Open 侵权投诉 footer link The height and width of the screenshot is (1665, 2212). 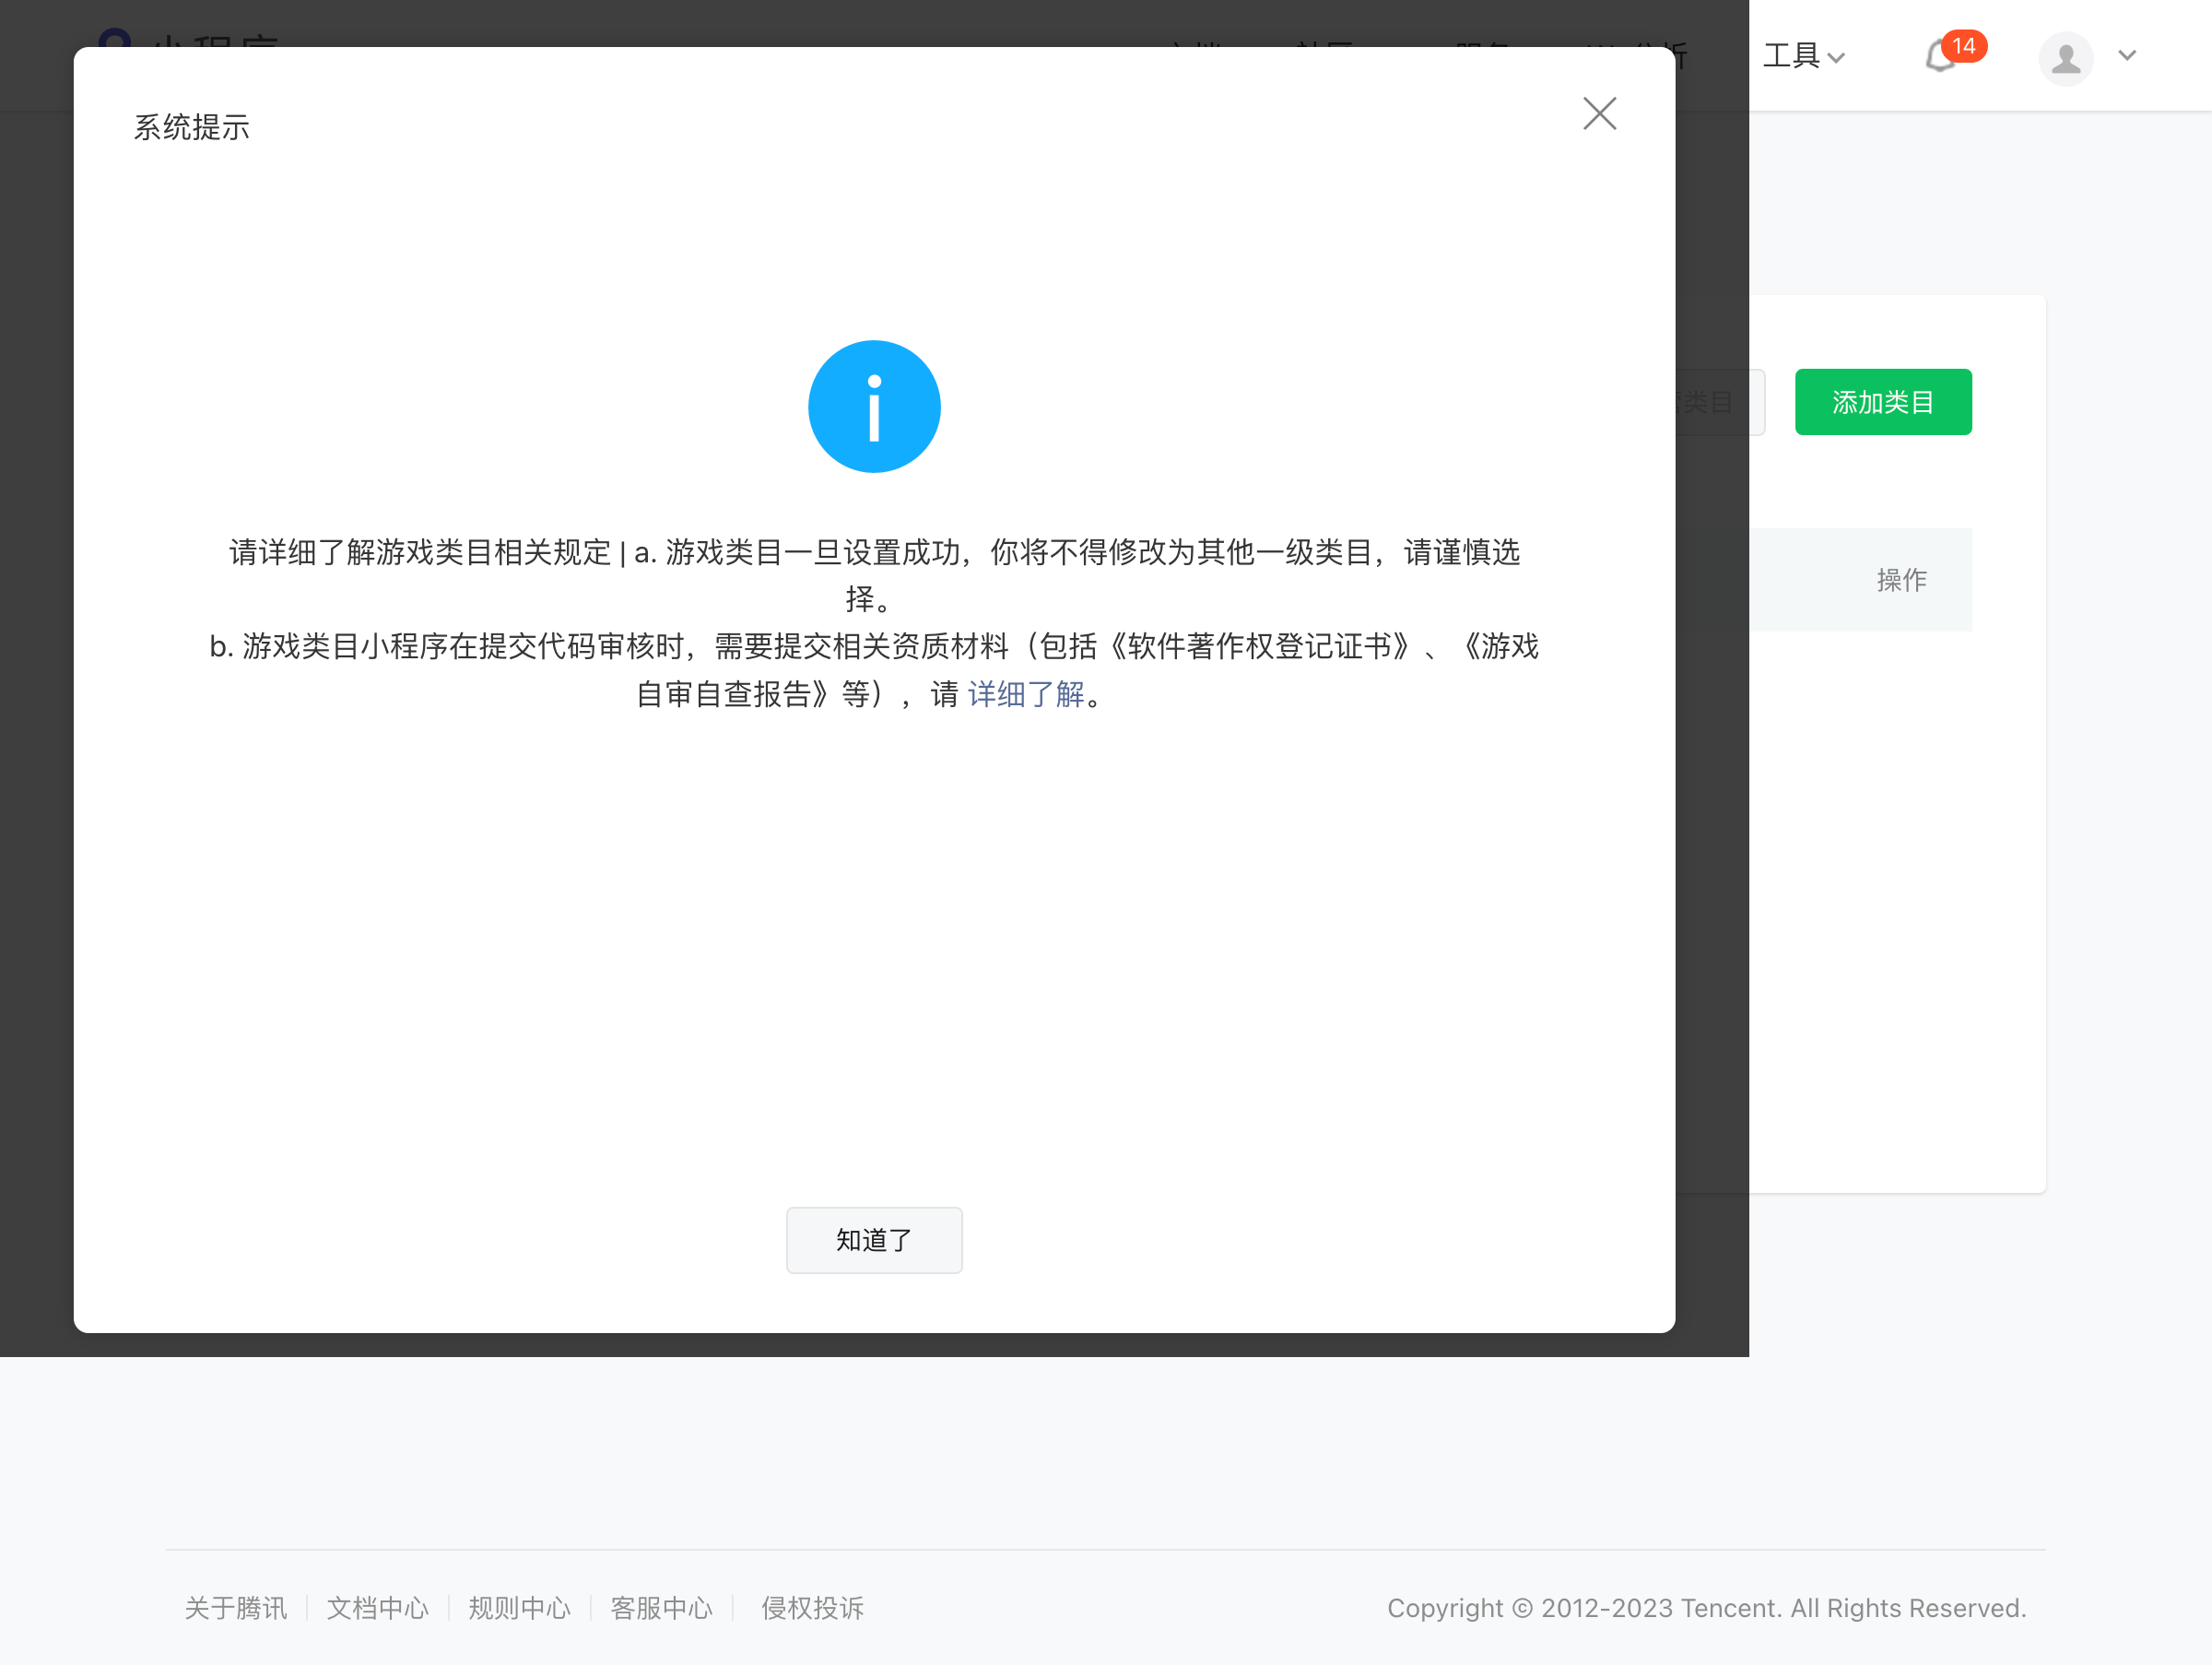point(812,1608)
